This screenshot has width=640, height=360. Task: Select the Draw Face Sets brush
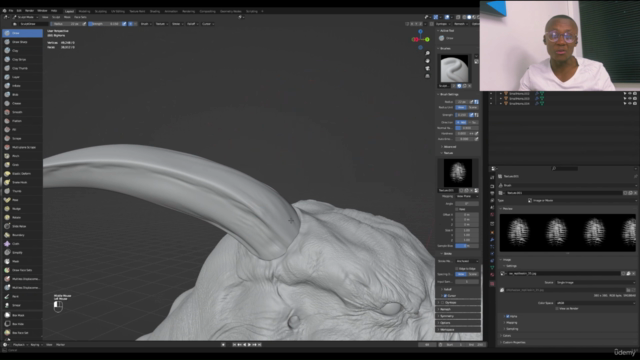22,270
